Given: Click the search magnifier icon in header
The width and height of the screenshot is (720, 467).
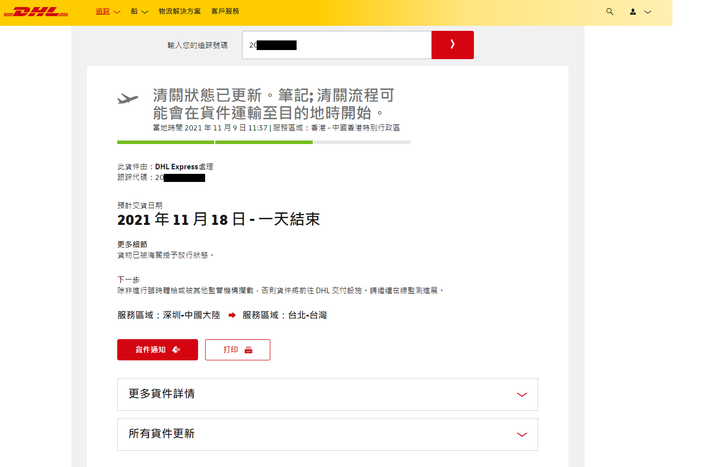Looking at the screenshot, I should tap(609, 11).
